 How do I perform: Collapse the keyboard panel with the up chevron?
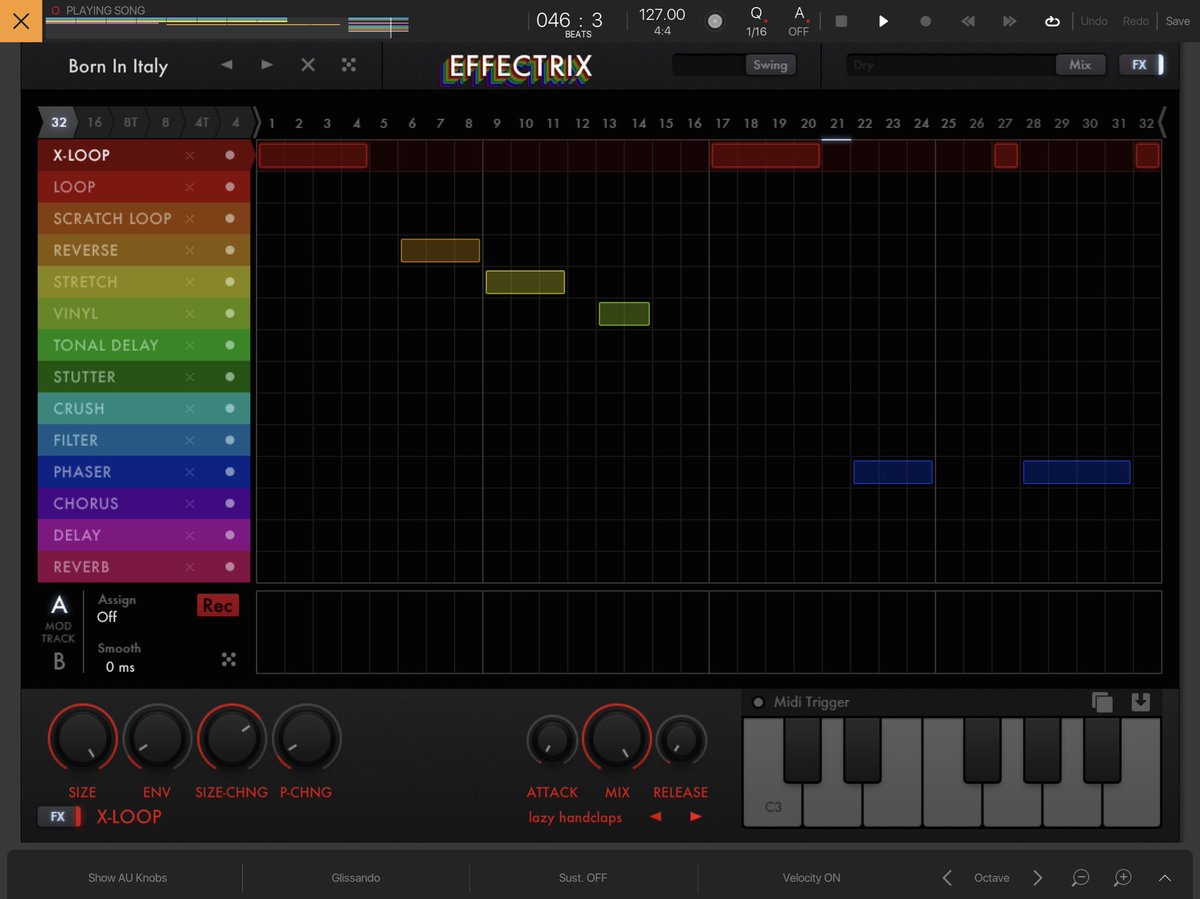(1165, 877)
